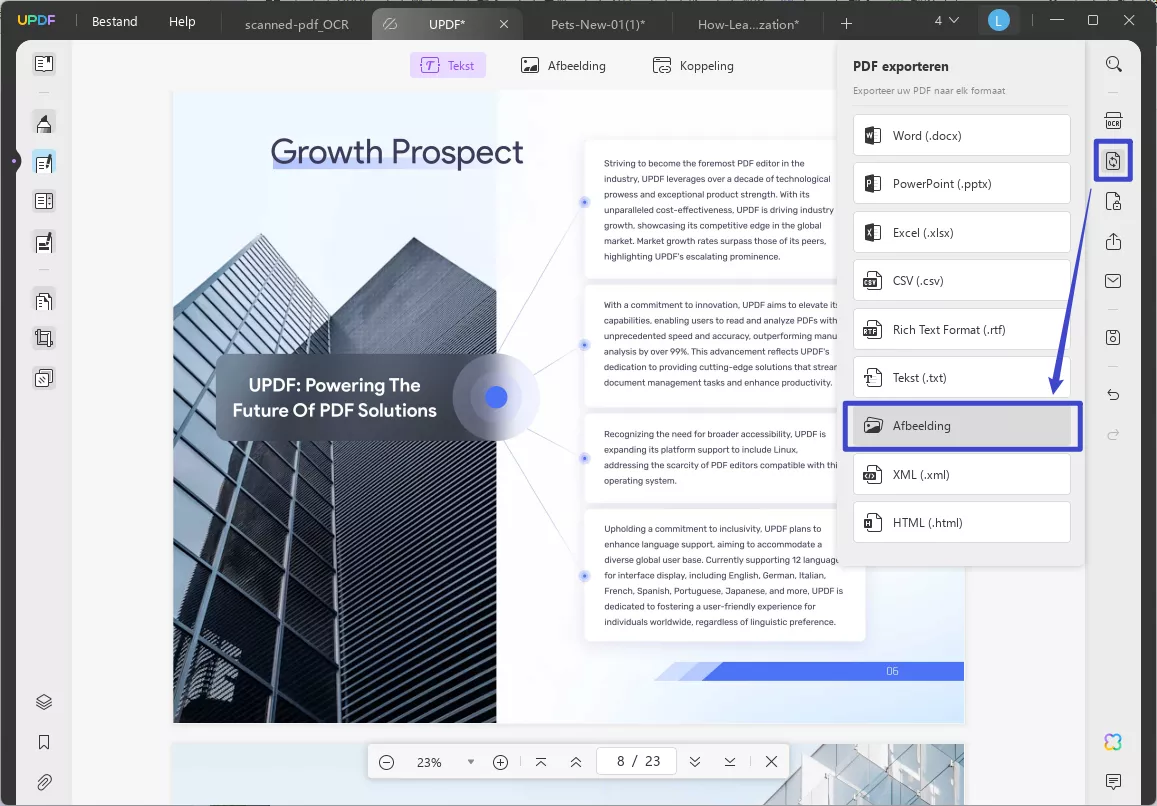1157x806 pixels.
Task: Export to Tekst (.txt)
Action: (x=961, y=377)
